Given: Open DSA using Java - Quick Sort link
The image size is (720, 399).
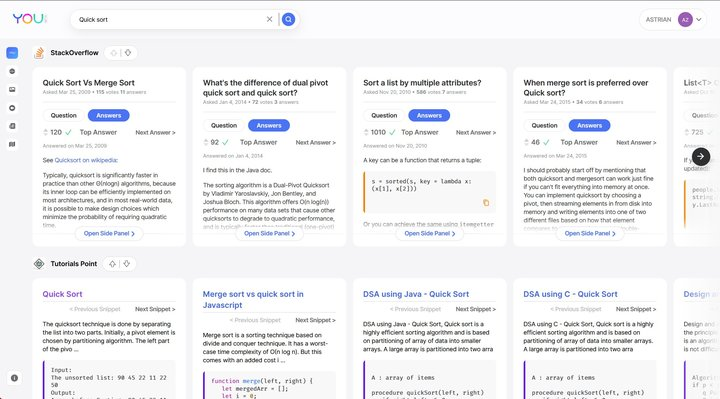Looking at the screenshot, I should pos(416,294).
